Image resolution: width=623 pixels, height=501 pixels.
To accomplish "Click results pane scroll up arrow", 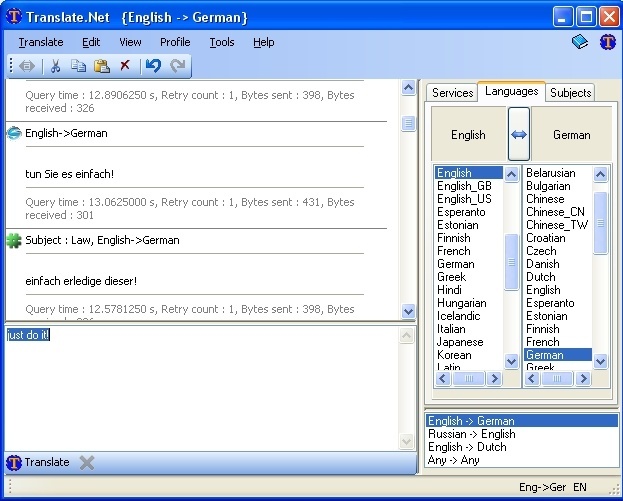I will coord(408,87).
